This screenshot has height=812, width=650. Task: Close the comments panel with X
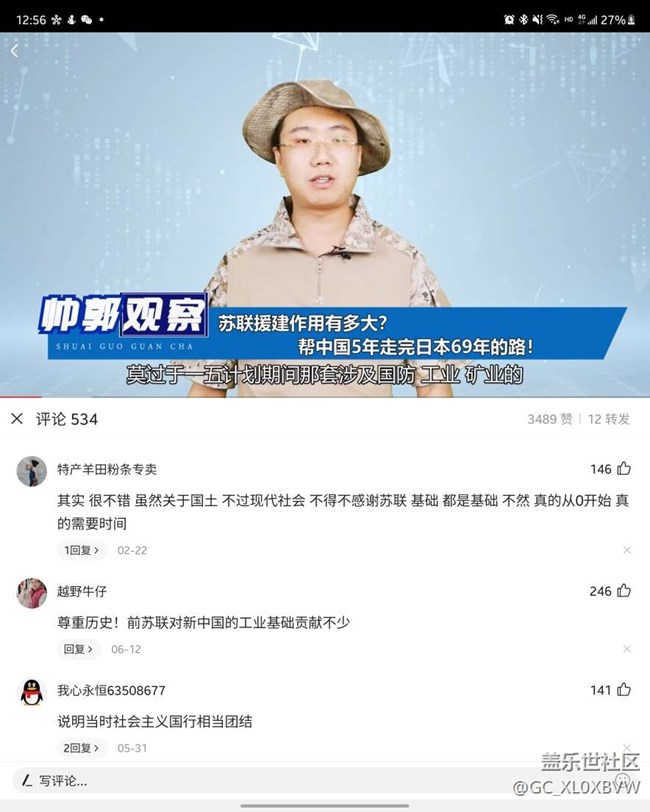[17, 418]
